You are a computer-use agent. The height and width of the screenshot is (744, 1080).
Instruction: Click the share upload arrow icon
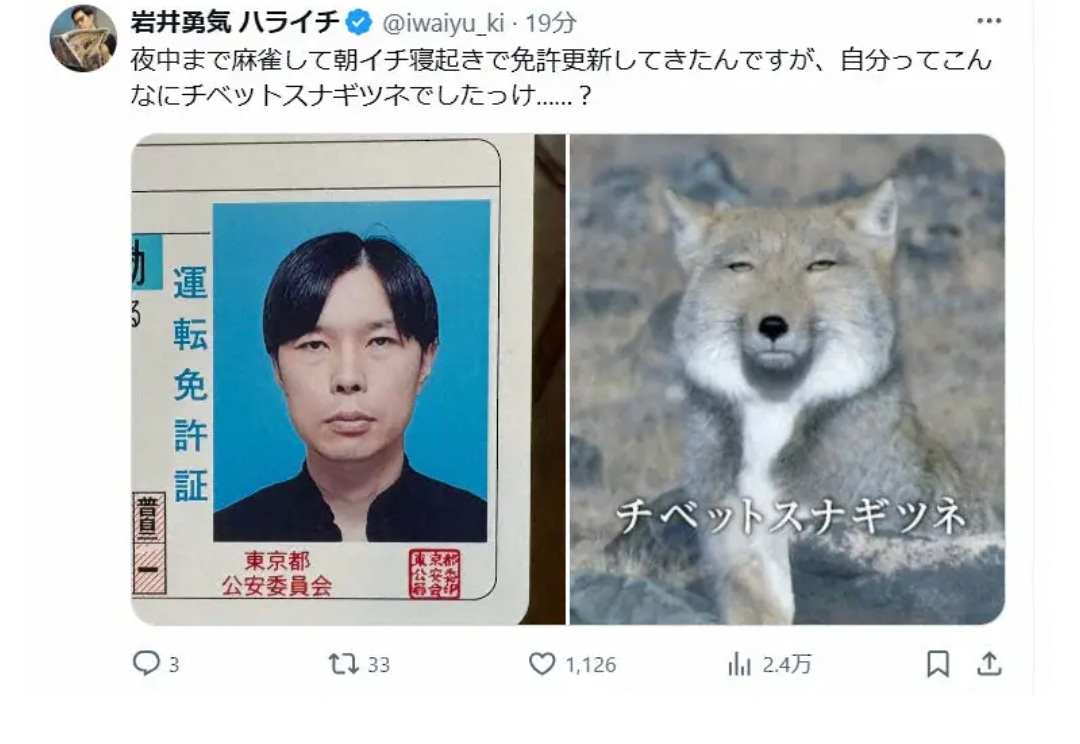click(989, 664)
